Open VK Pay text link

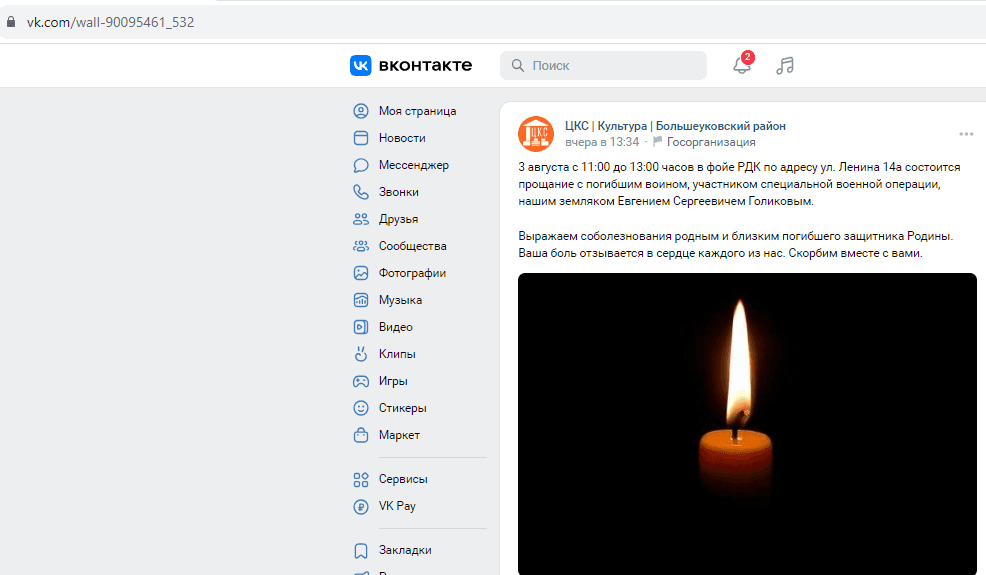pos(397,506)
